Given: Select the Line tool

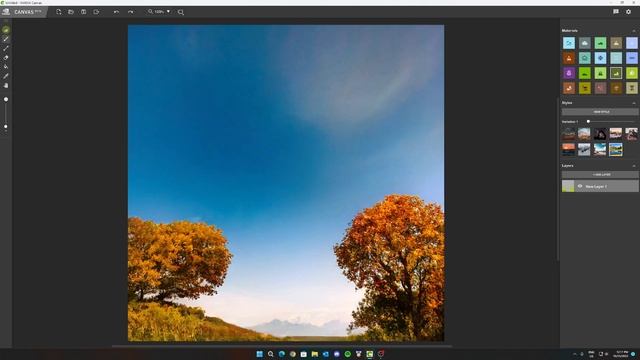Looking at the screenshot, I should coord(6,49).
